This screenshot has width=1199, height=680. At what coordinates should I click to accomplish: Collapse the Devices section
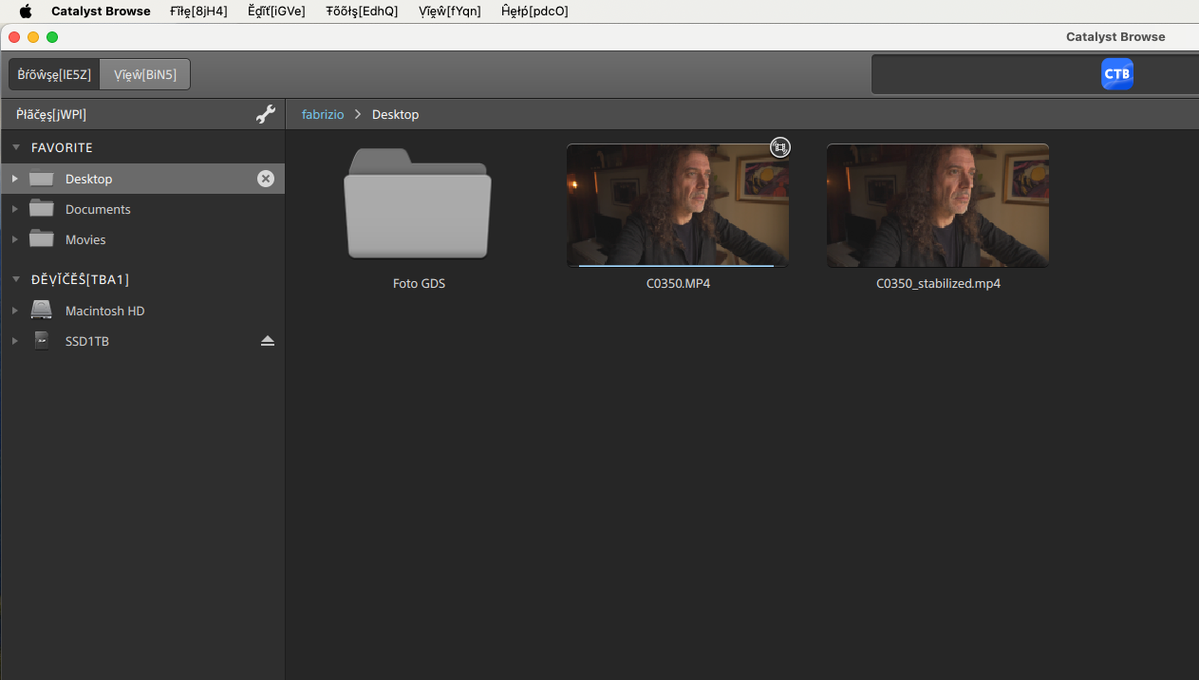(x=16, y=280)
